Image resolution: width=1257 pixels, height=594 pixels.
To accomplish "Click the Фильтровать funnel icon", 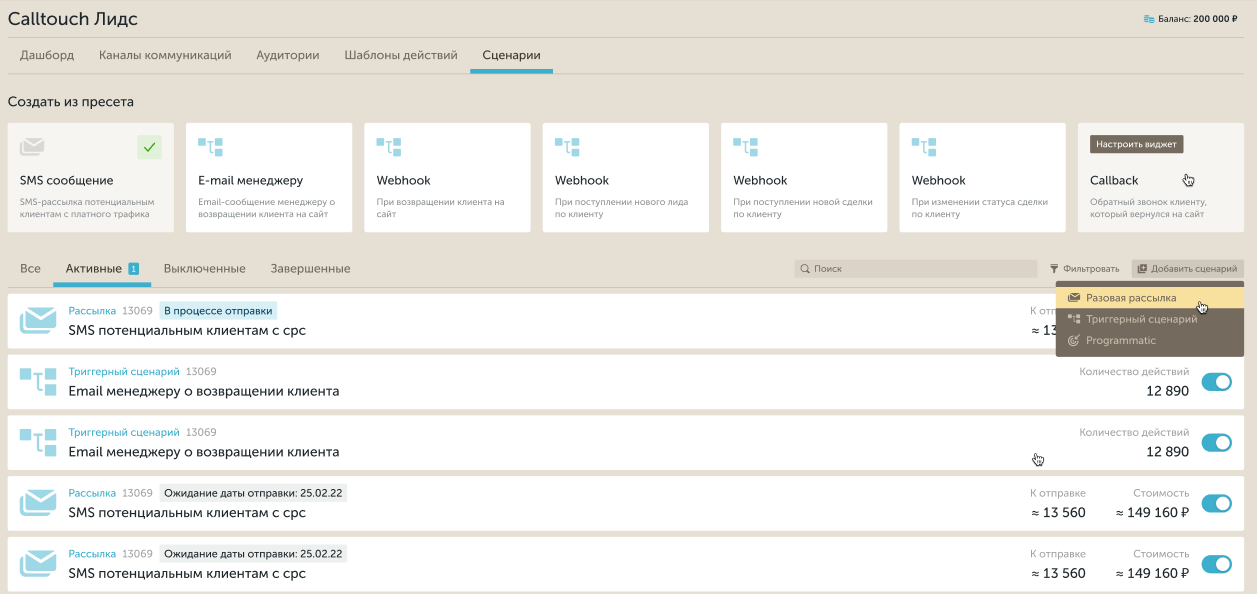I will click(1054, 269).
